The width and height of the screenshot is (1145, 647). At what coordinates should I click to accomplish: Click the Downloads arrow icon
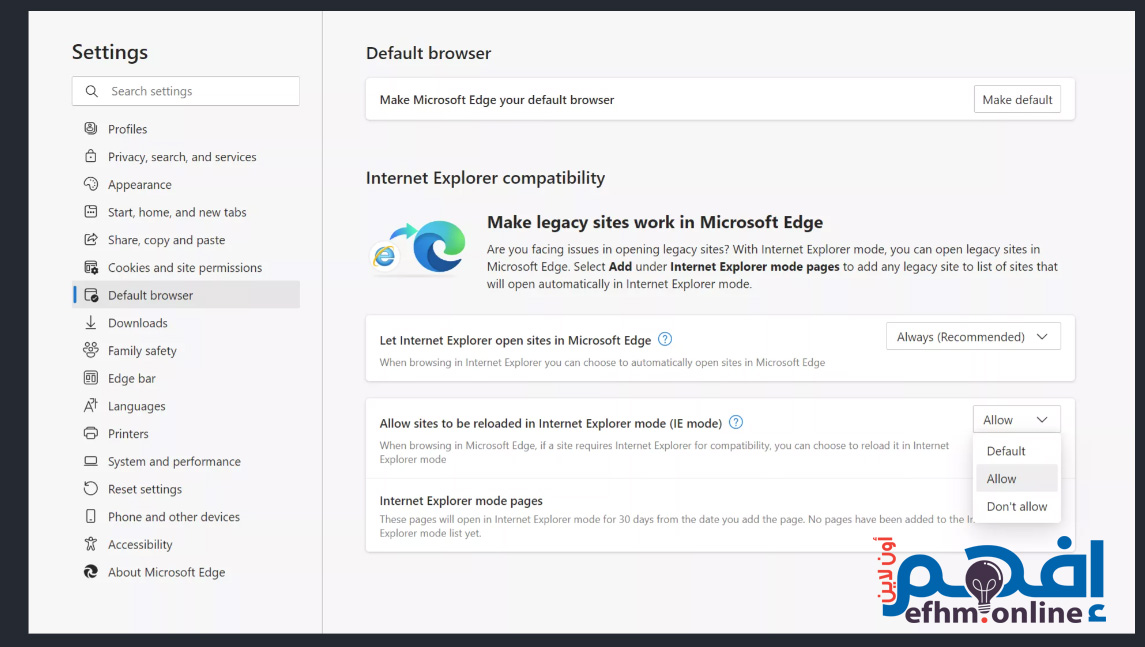click(91, 323)
